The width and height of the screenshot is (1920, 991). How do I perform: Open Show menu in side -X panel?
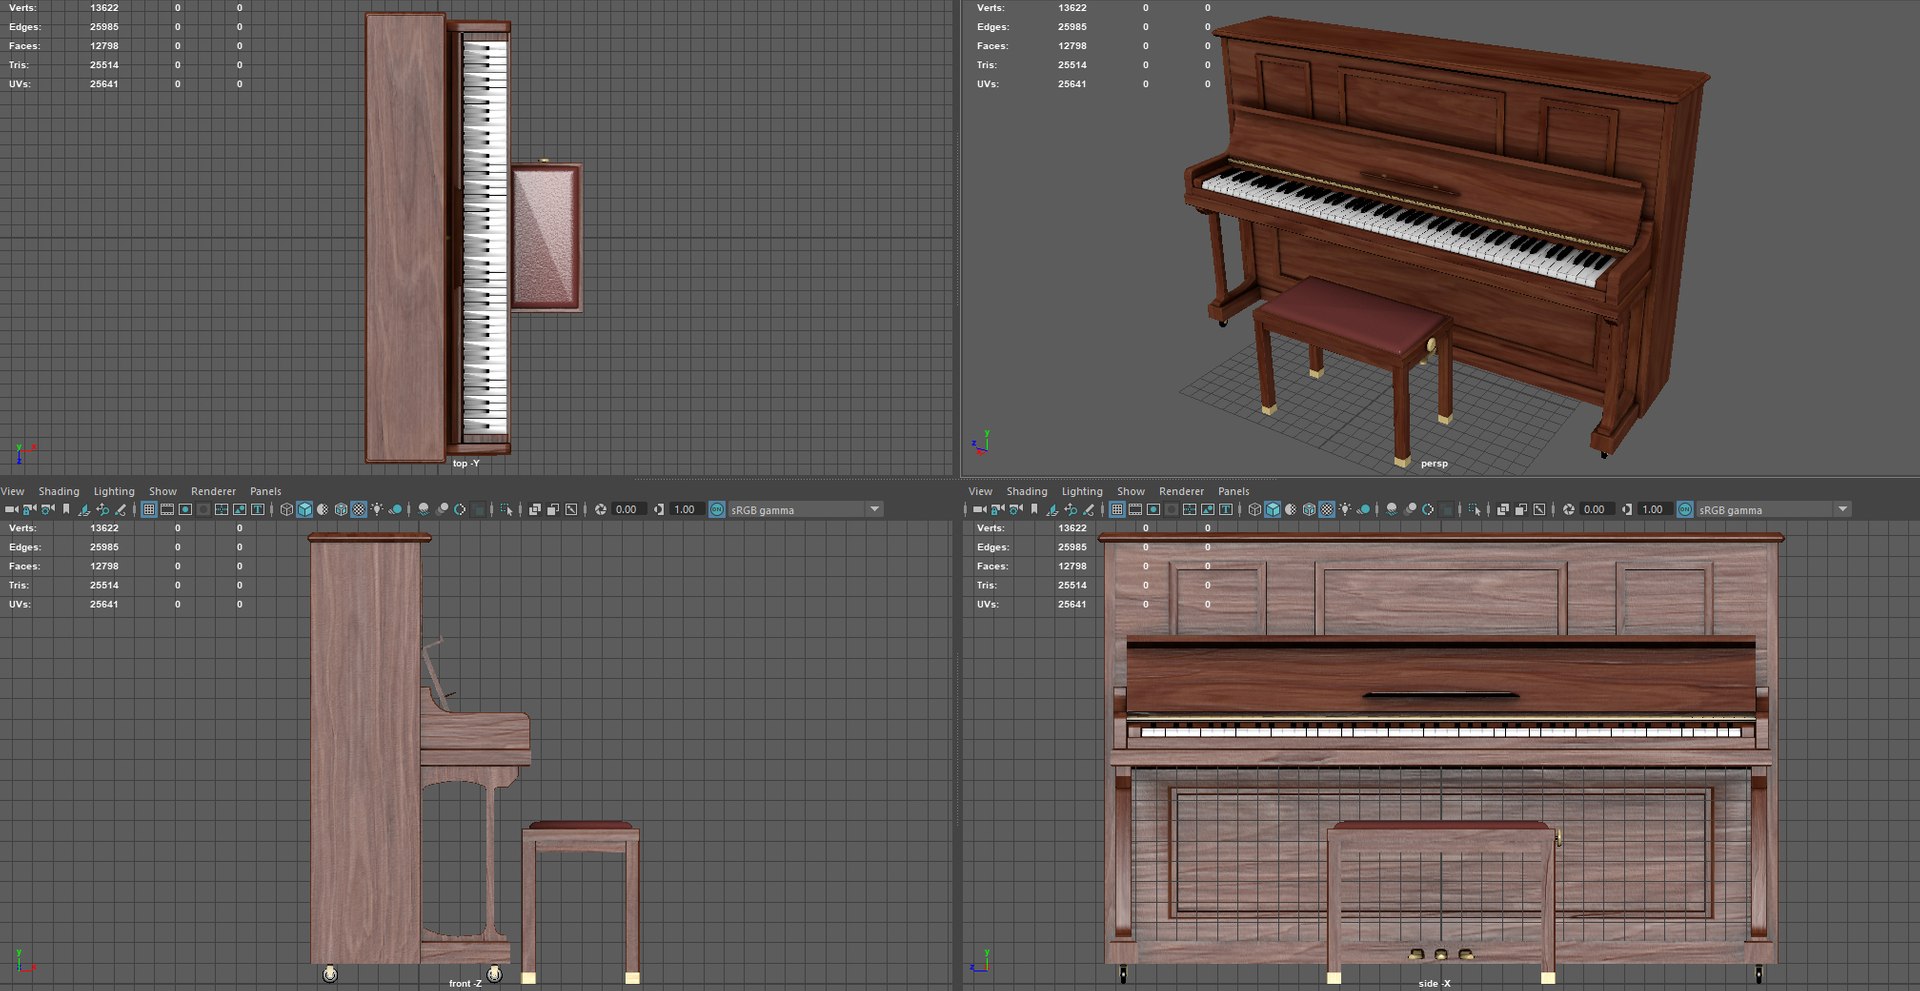1131,491
